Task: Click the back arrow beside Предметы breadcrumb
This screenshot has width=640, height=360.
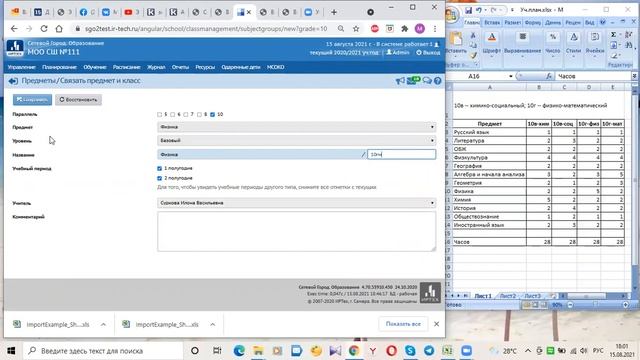Action: pos(13,81)
